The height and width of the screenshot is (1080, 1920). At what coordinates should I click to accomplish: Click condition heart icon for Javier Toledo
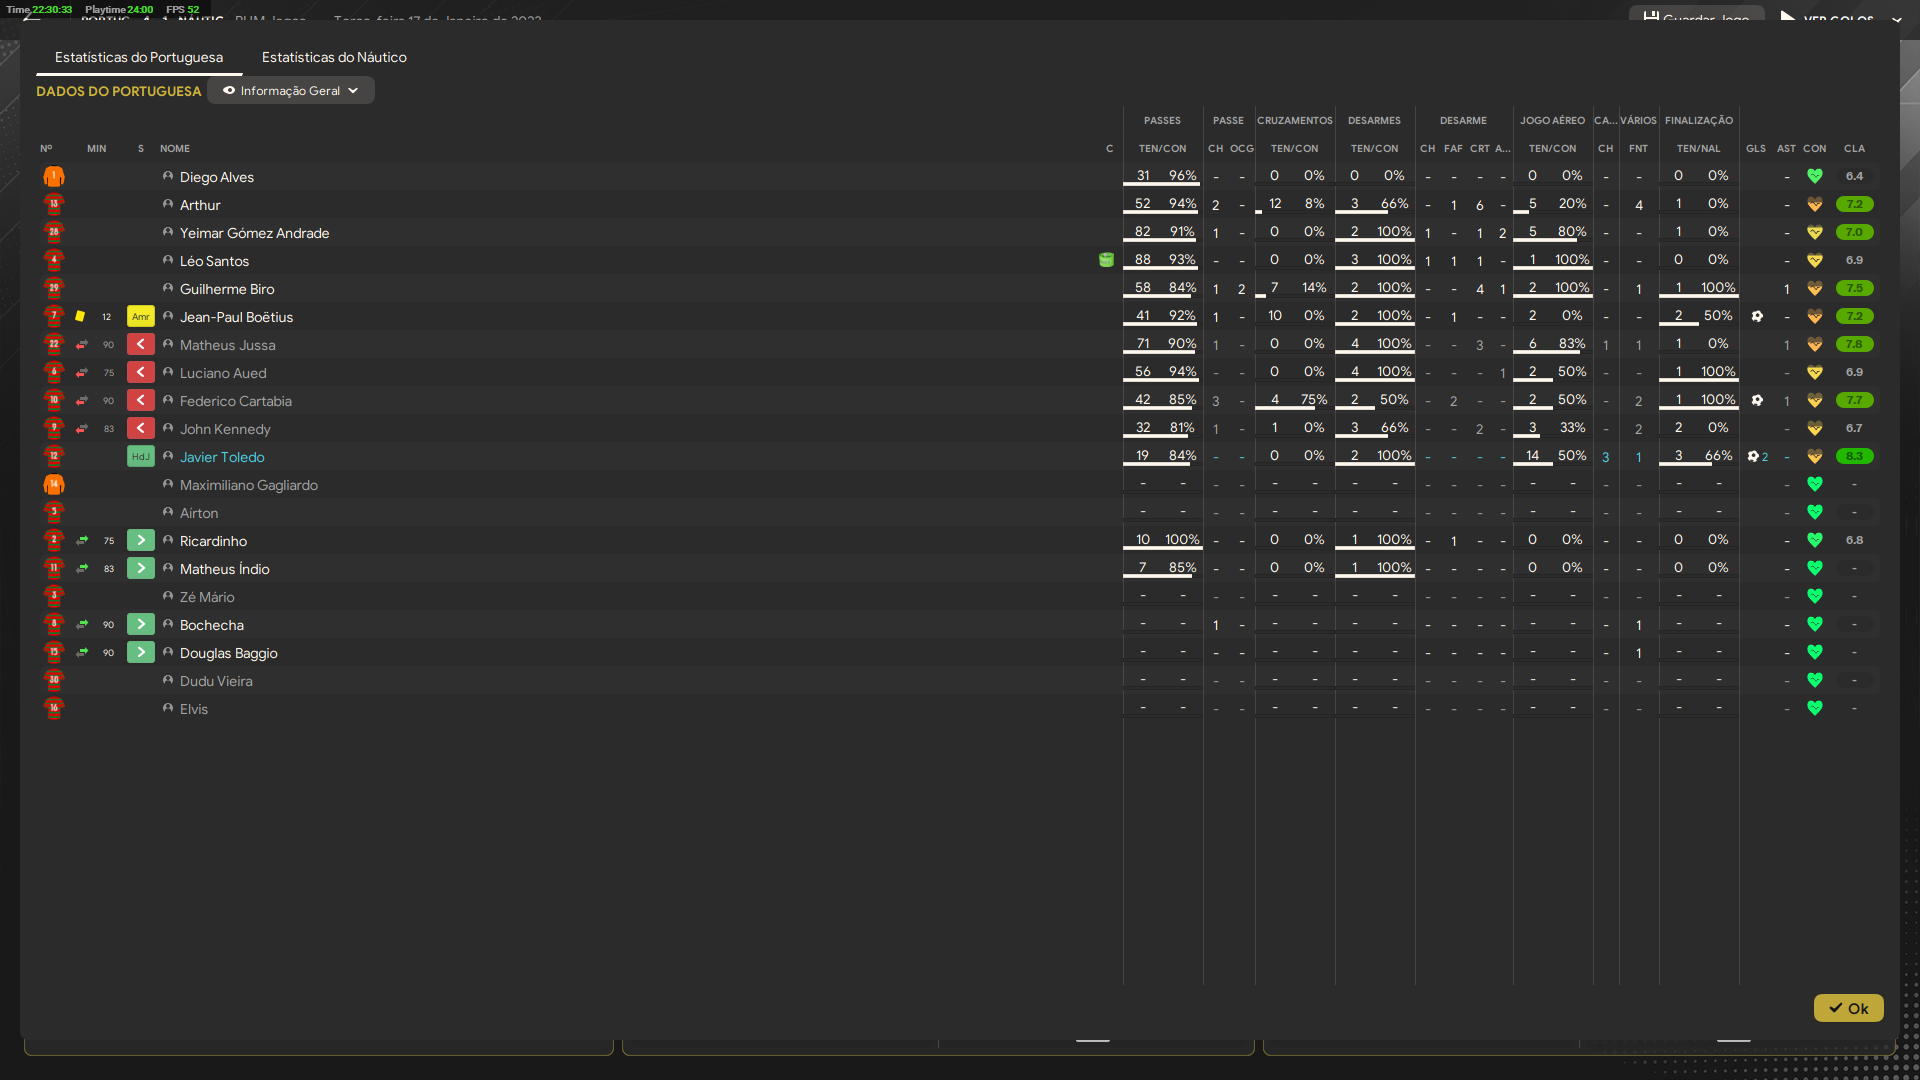click(1815, 456)
